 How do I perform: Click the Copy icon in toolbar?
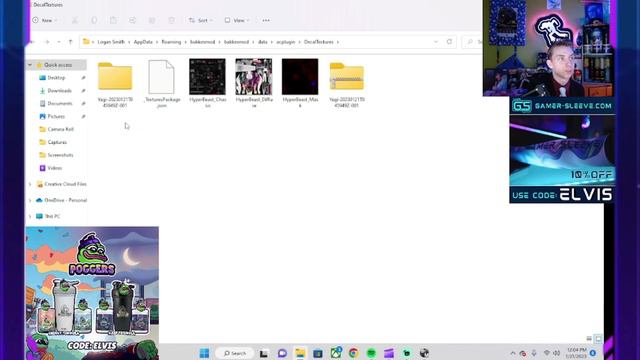pos(94,20)
